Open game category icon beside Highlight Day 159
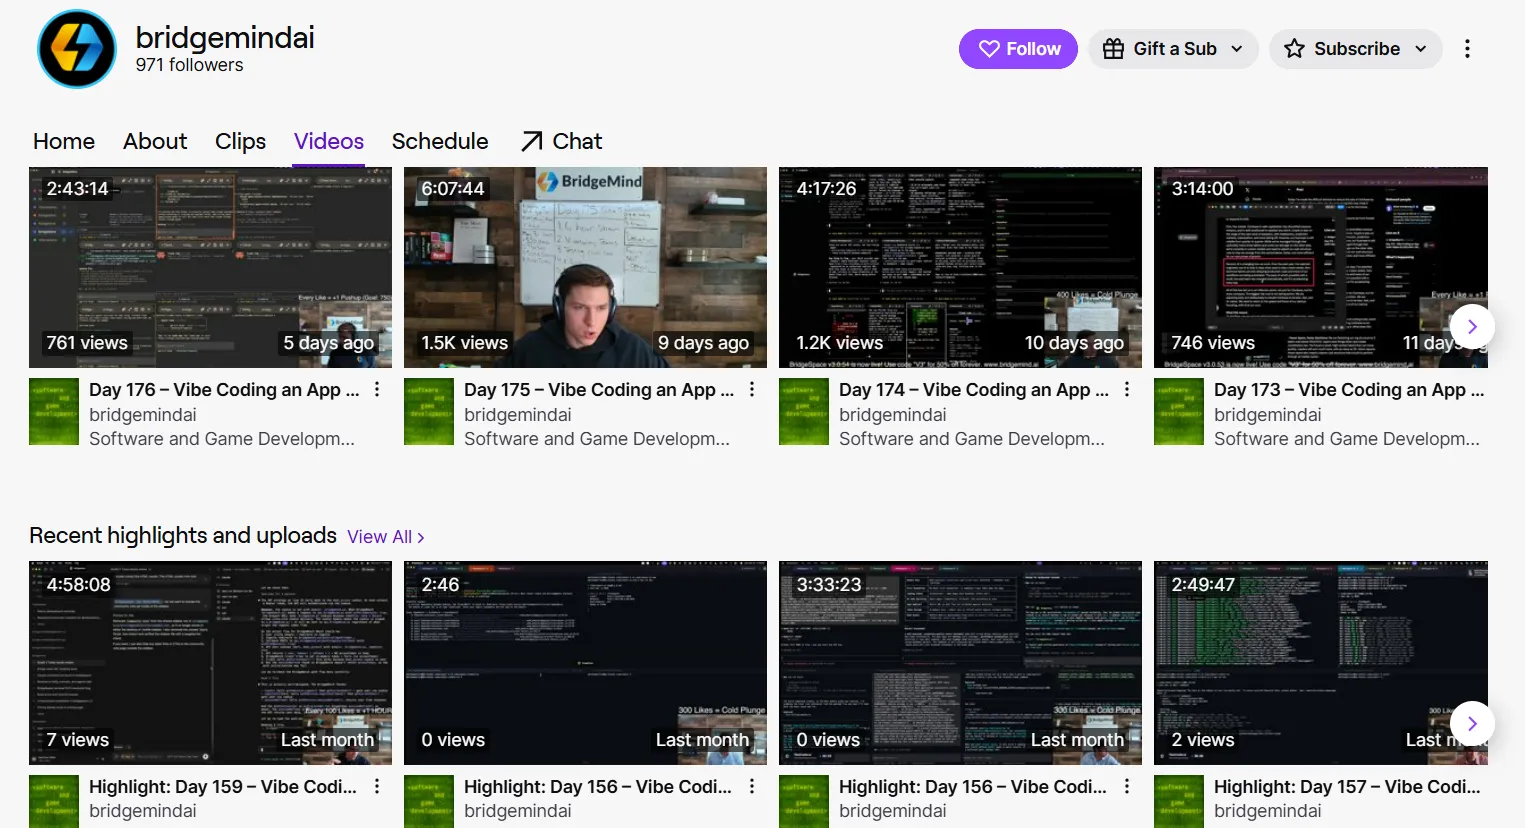 54,802
